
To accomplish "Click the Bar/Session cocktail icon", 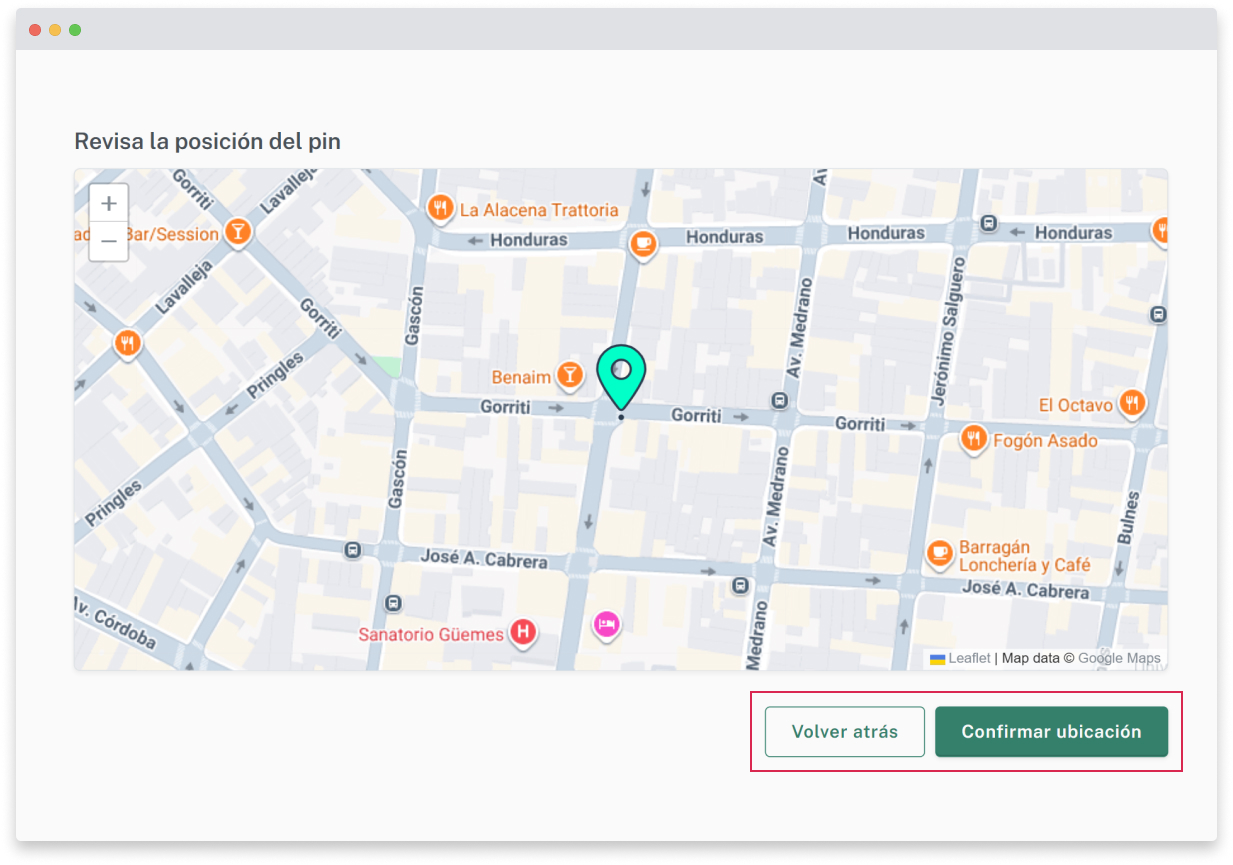I will [x=237, y=232].
